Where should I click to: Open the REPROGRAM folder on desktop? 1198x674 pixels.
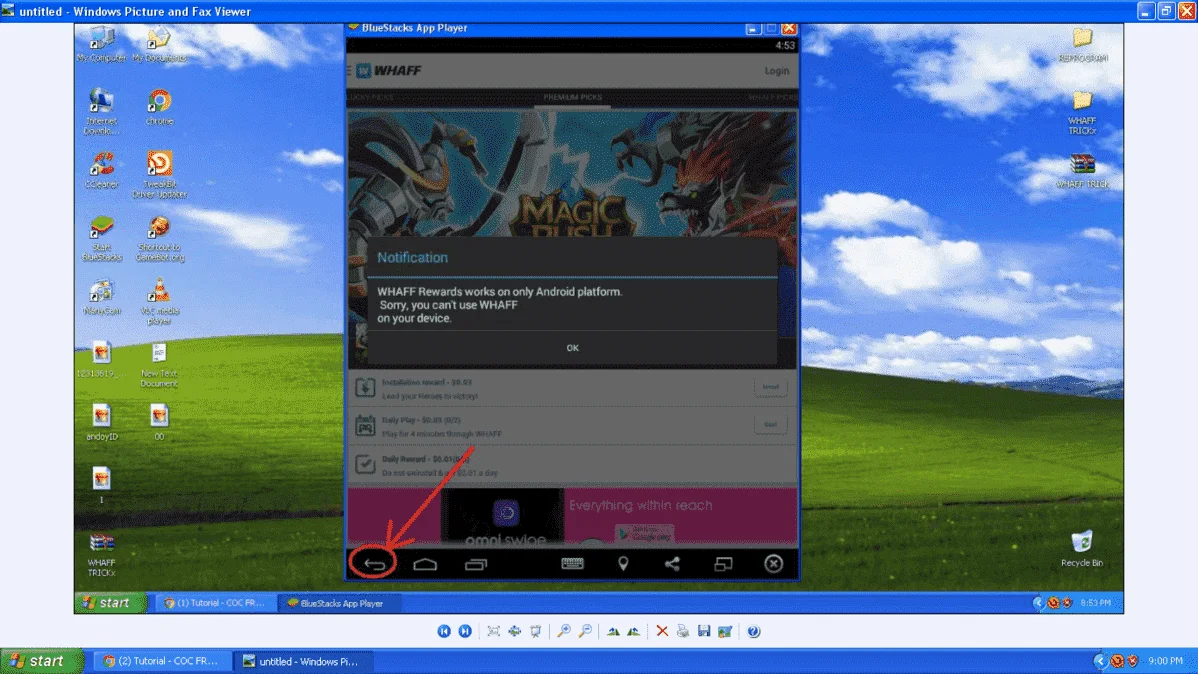(1083, 44)
